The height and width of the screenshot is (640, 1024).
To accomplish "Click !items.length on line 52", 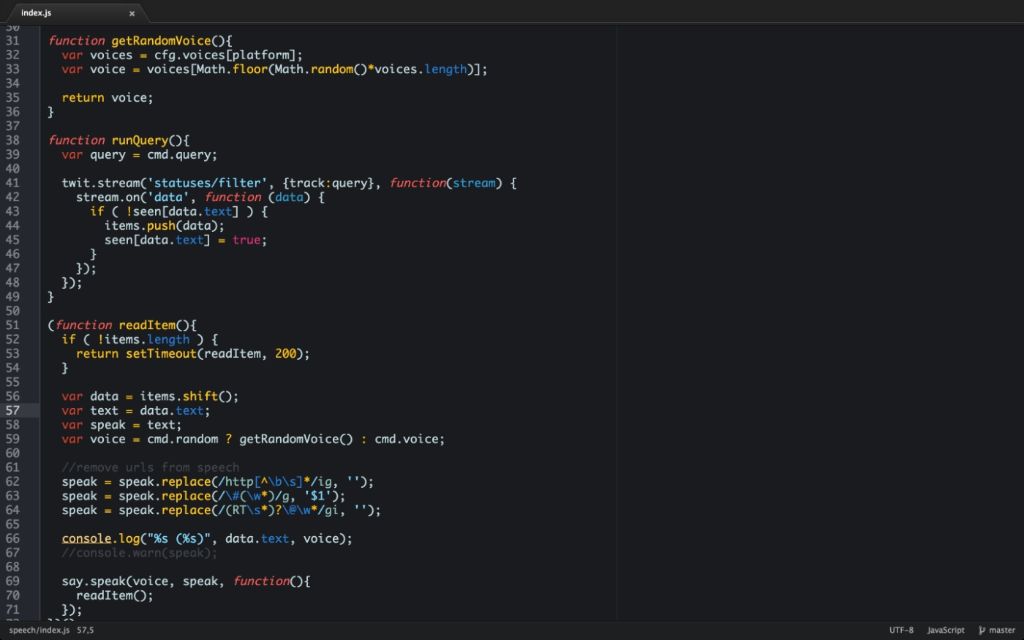I will [x=144, y=340].
